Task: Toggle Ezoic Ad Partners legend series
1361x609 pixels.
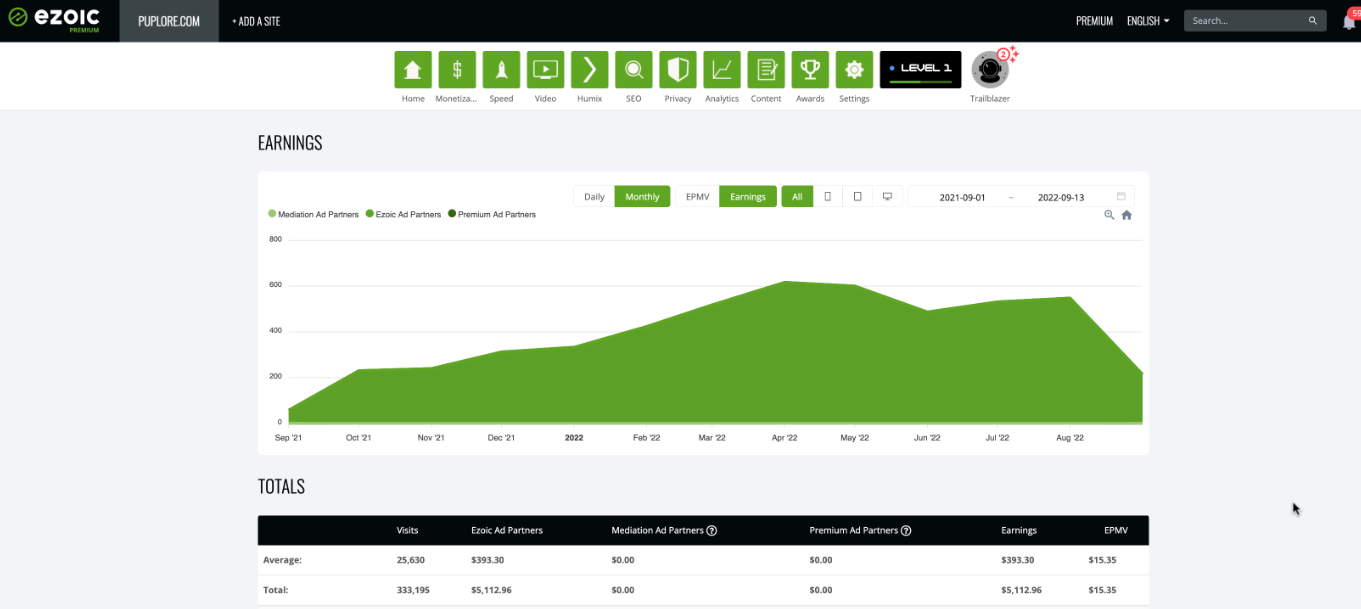Action: 403,214
